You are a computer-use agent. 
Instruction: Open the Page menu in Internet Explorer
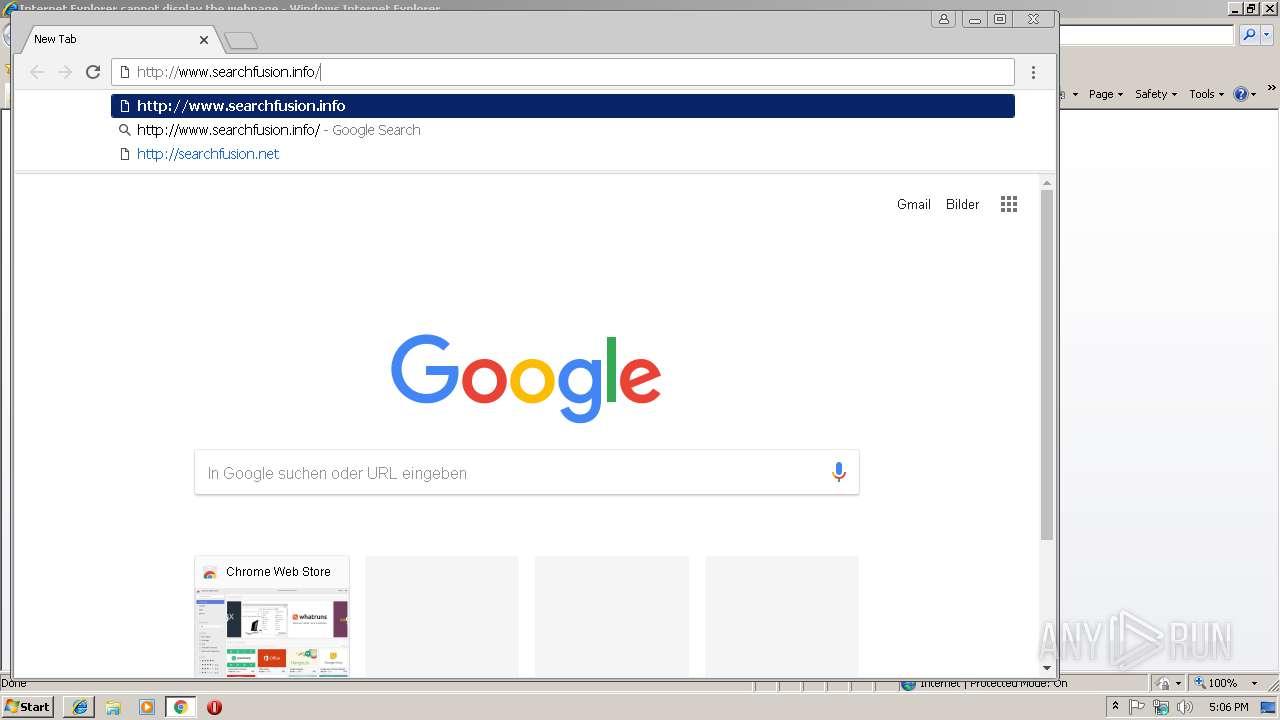pos(1105,94)
